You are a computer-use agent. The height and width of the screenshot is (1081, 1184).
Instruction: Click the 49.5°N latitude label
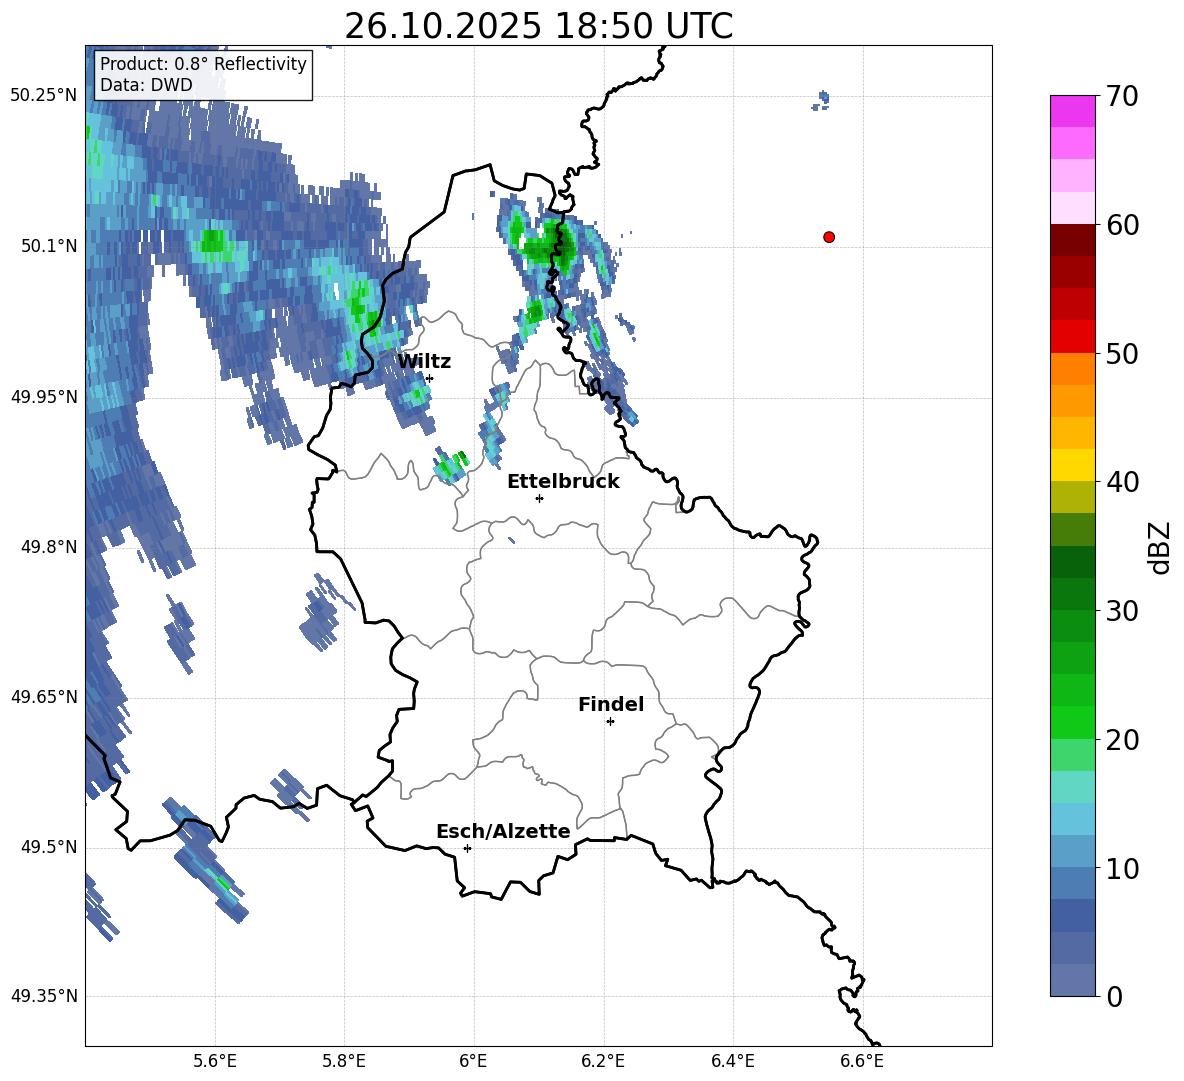point(49,847)
